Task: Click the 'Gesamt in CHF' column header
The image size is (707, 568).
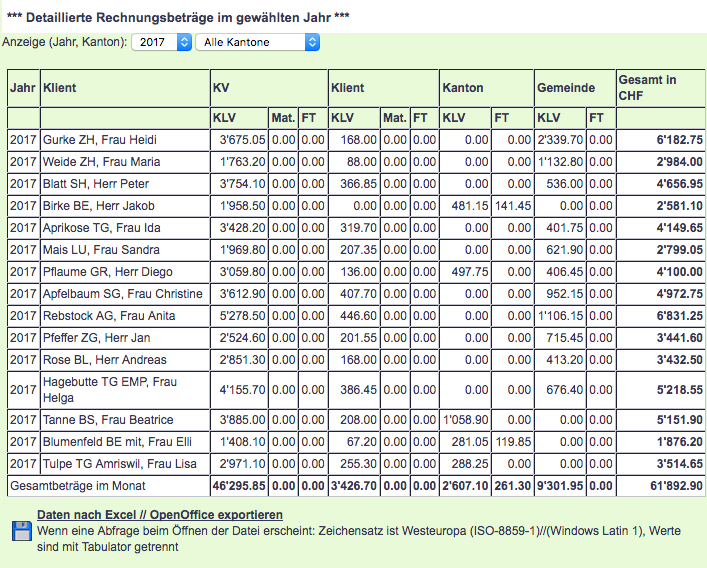Action: pyautogui.click(x=648, y=87)
